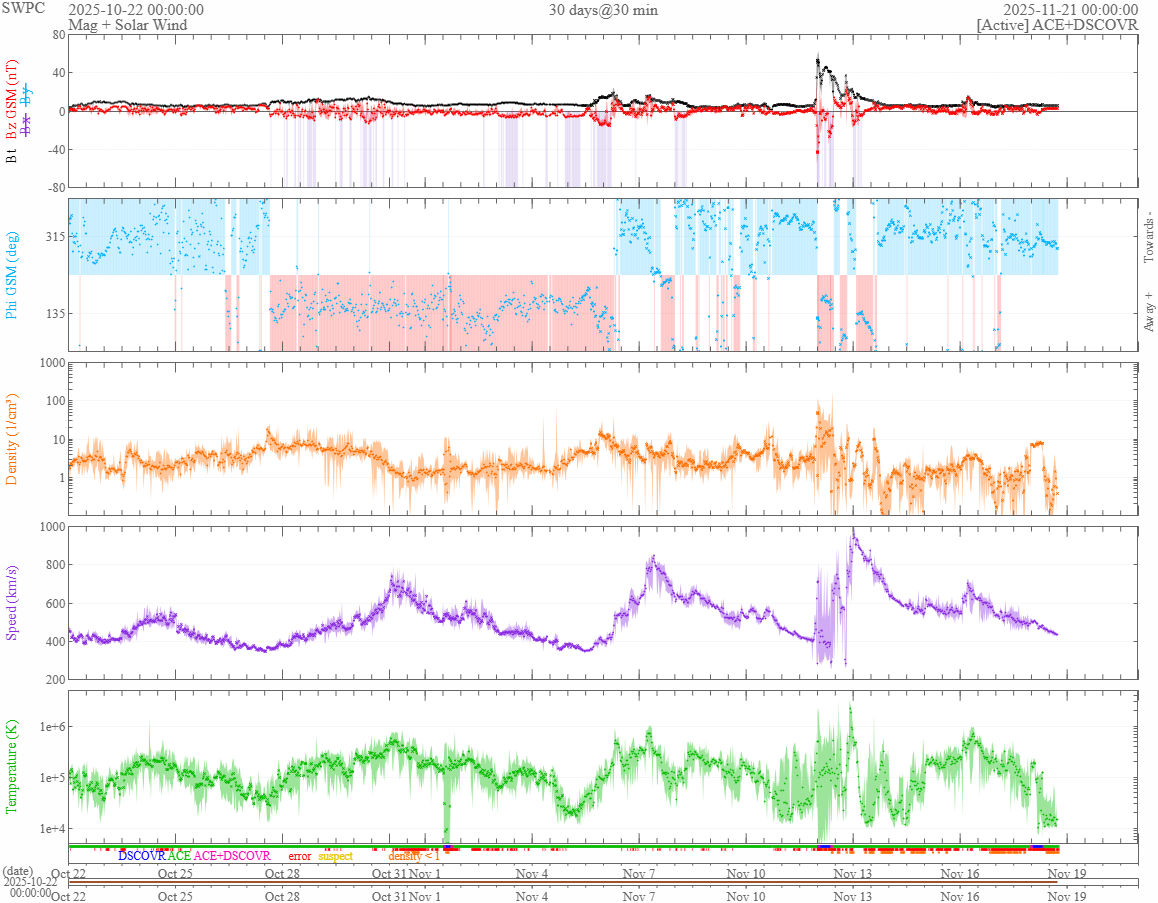Screen dimensions: 1158x903
Task: Click the 315 tick on the Phi axis
Action: tap(56, 237)
